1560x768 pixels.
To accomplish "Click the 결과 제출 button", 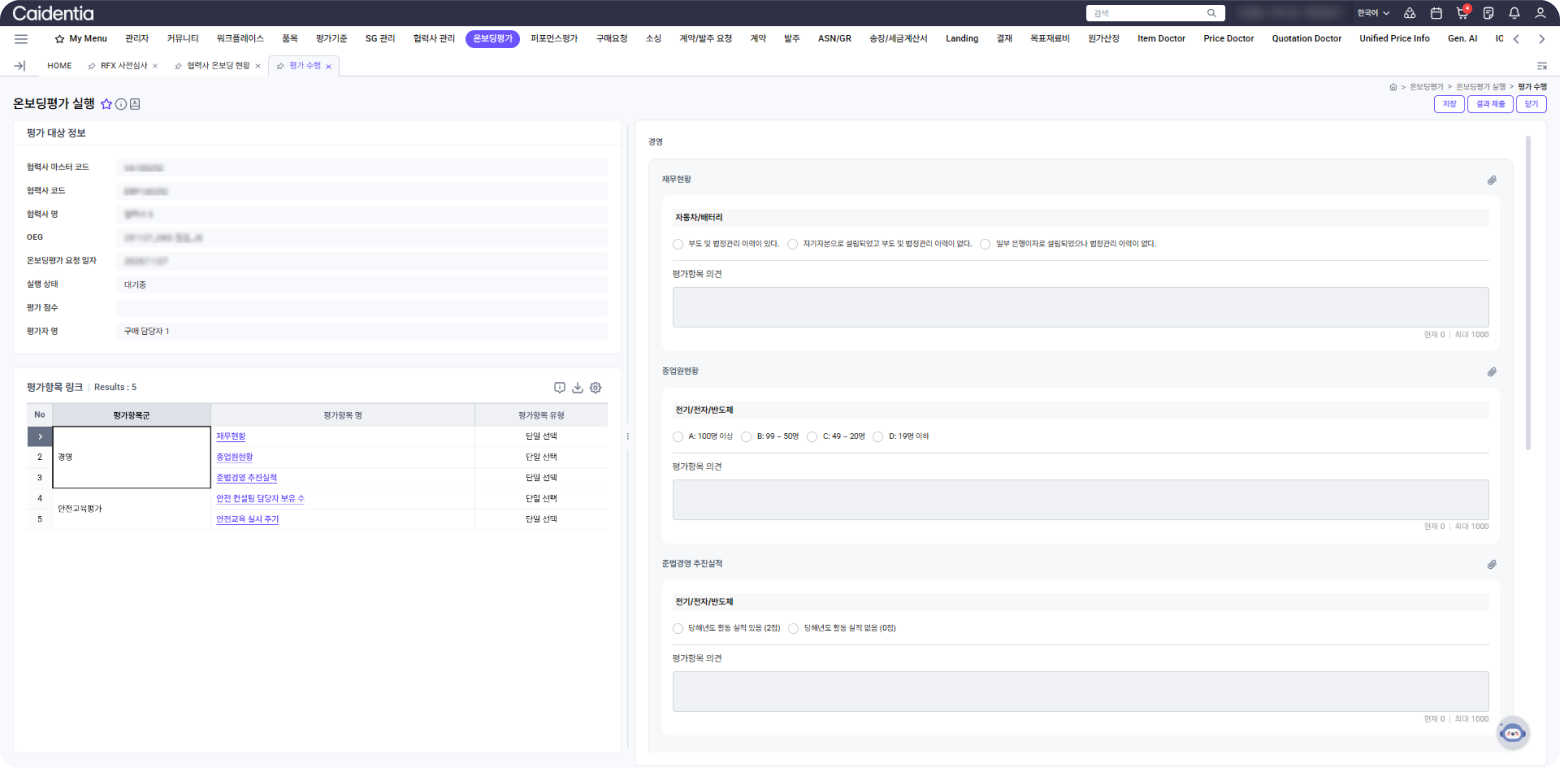I will pyautogui.click(x=1490, y=104).
